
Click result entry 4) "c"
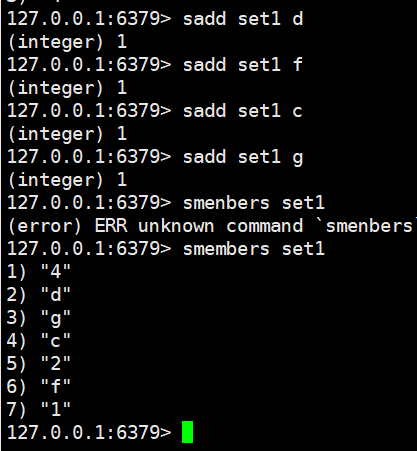pos(39,341)
